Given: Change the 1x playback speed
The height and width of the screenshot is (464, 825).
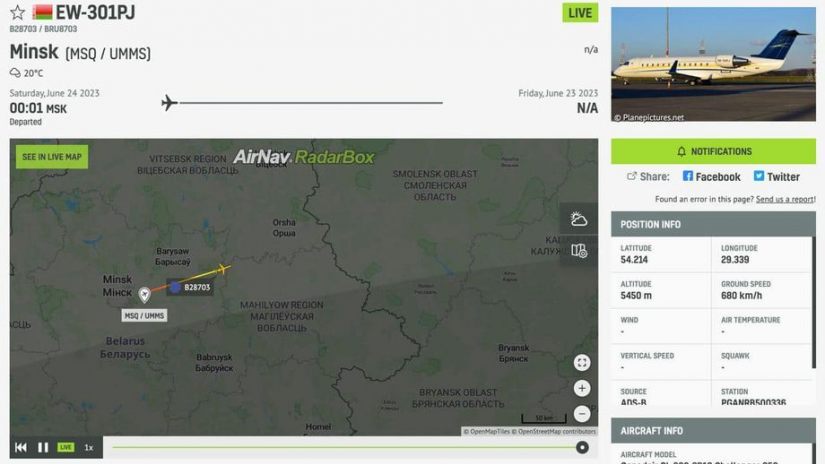Looking at the screenshot, I should (x=89, y=447).
